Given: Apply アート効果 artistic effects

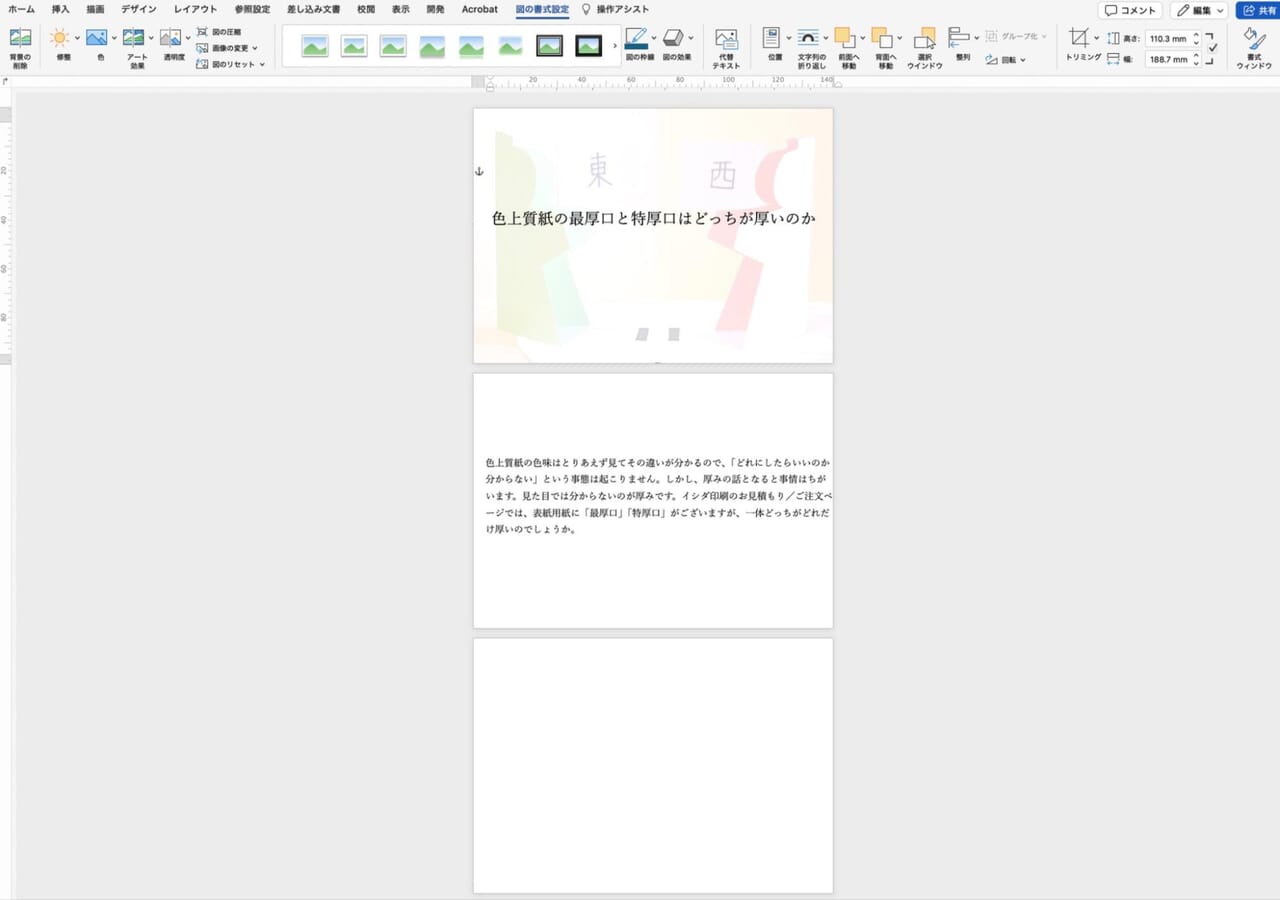Looking at the screenshot, I should [x=136, y=45].
